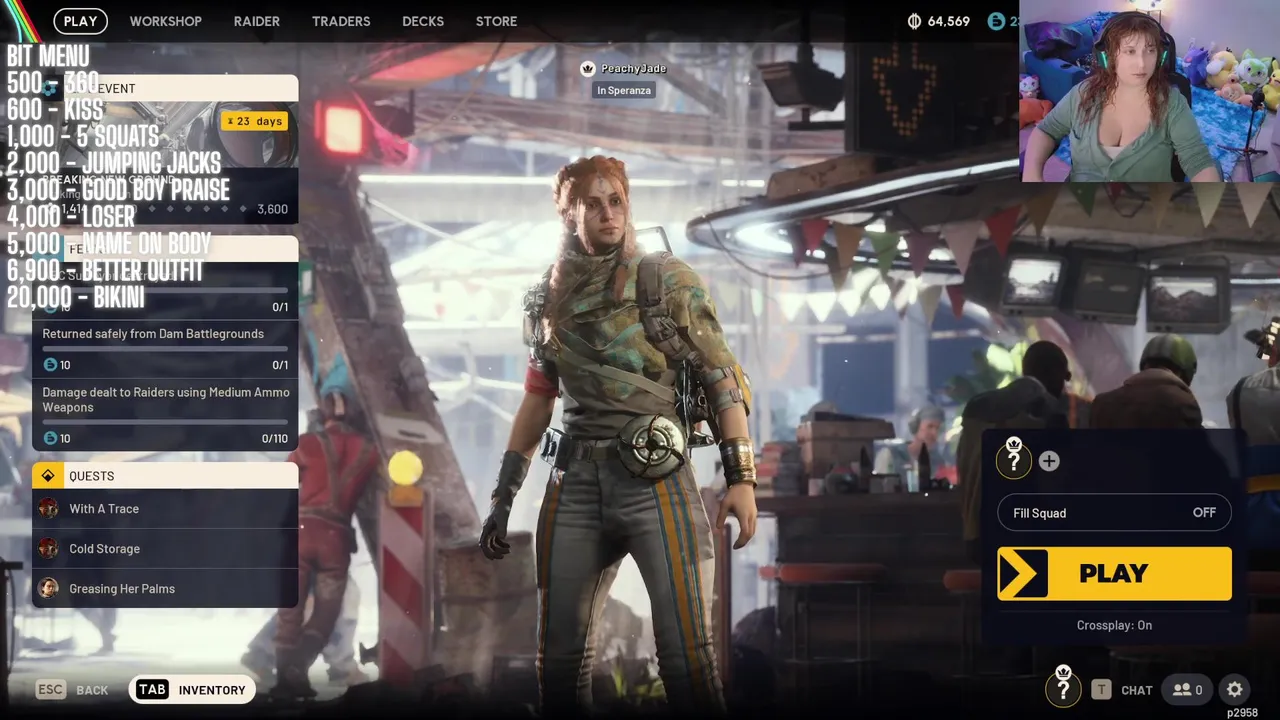Click the PeachyJade player name tag

point(633,68)
